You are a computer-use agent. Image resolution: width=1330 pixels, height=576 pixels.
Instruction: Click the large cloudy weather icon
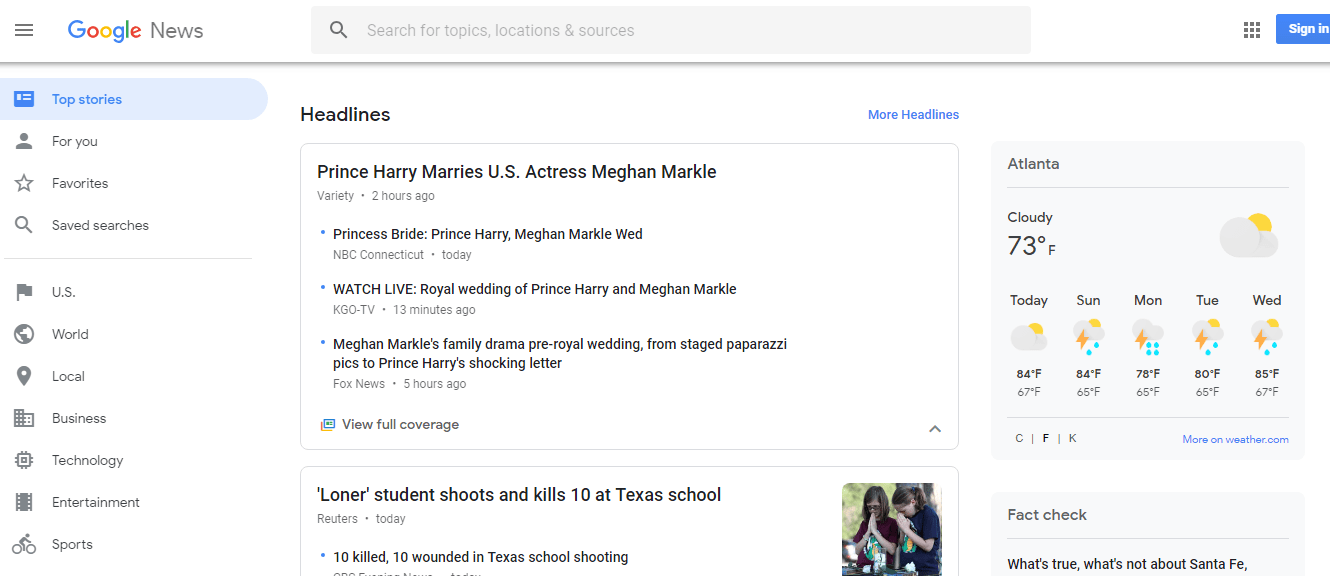point(1249,236)
